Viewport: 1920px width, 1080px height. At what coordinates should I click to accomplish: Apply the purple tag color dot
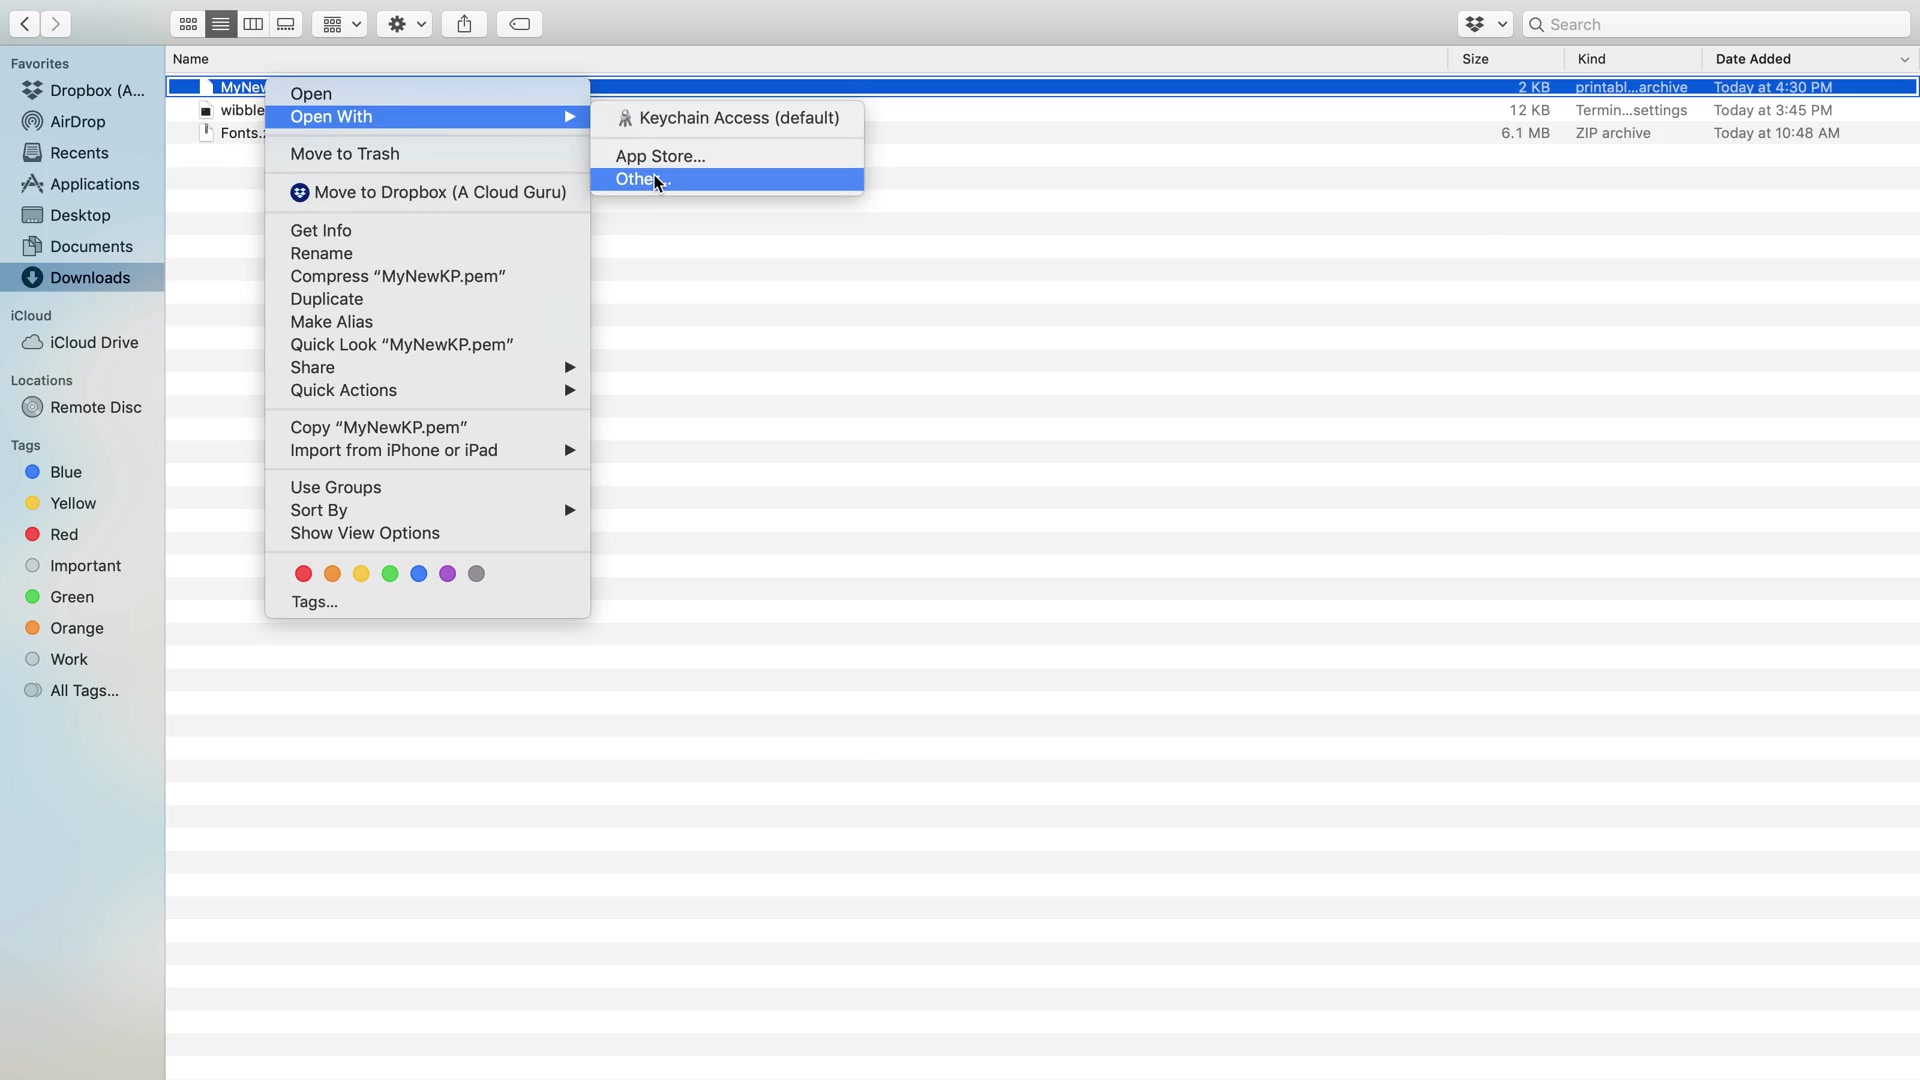[447, 574]
